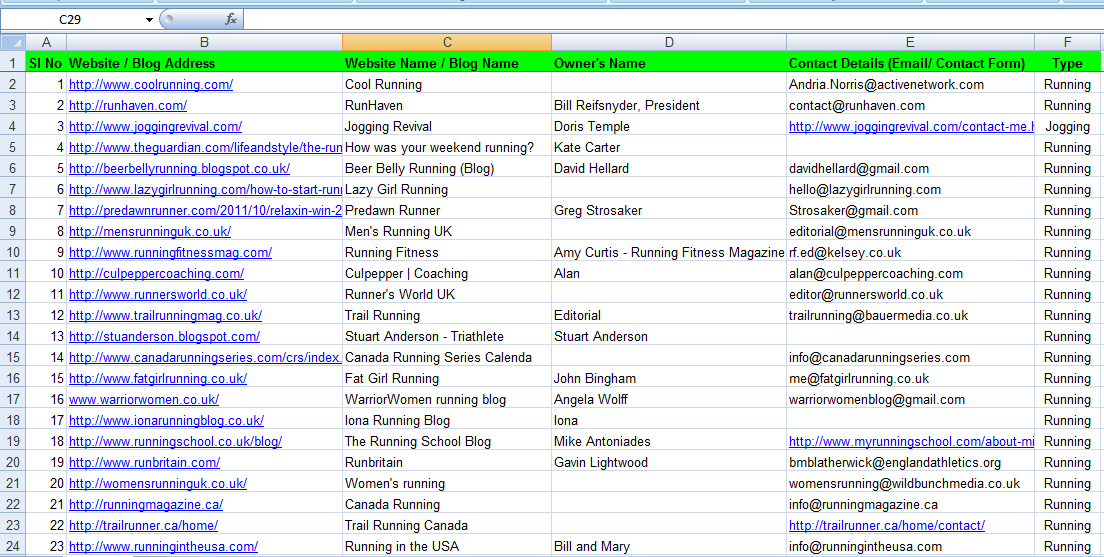
Task: Select the cell 'John Bingham'
Action: 669,379
